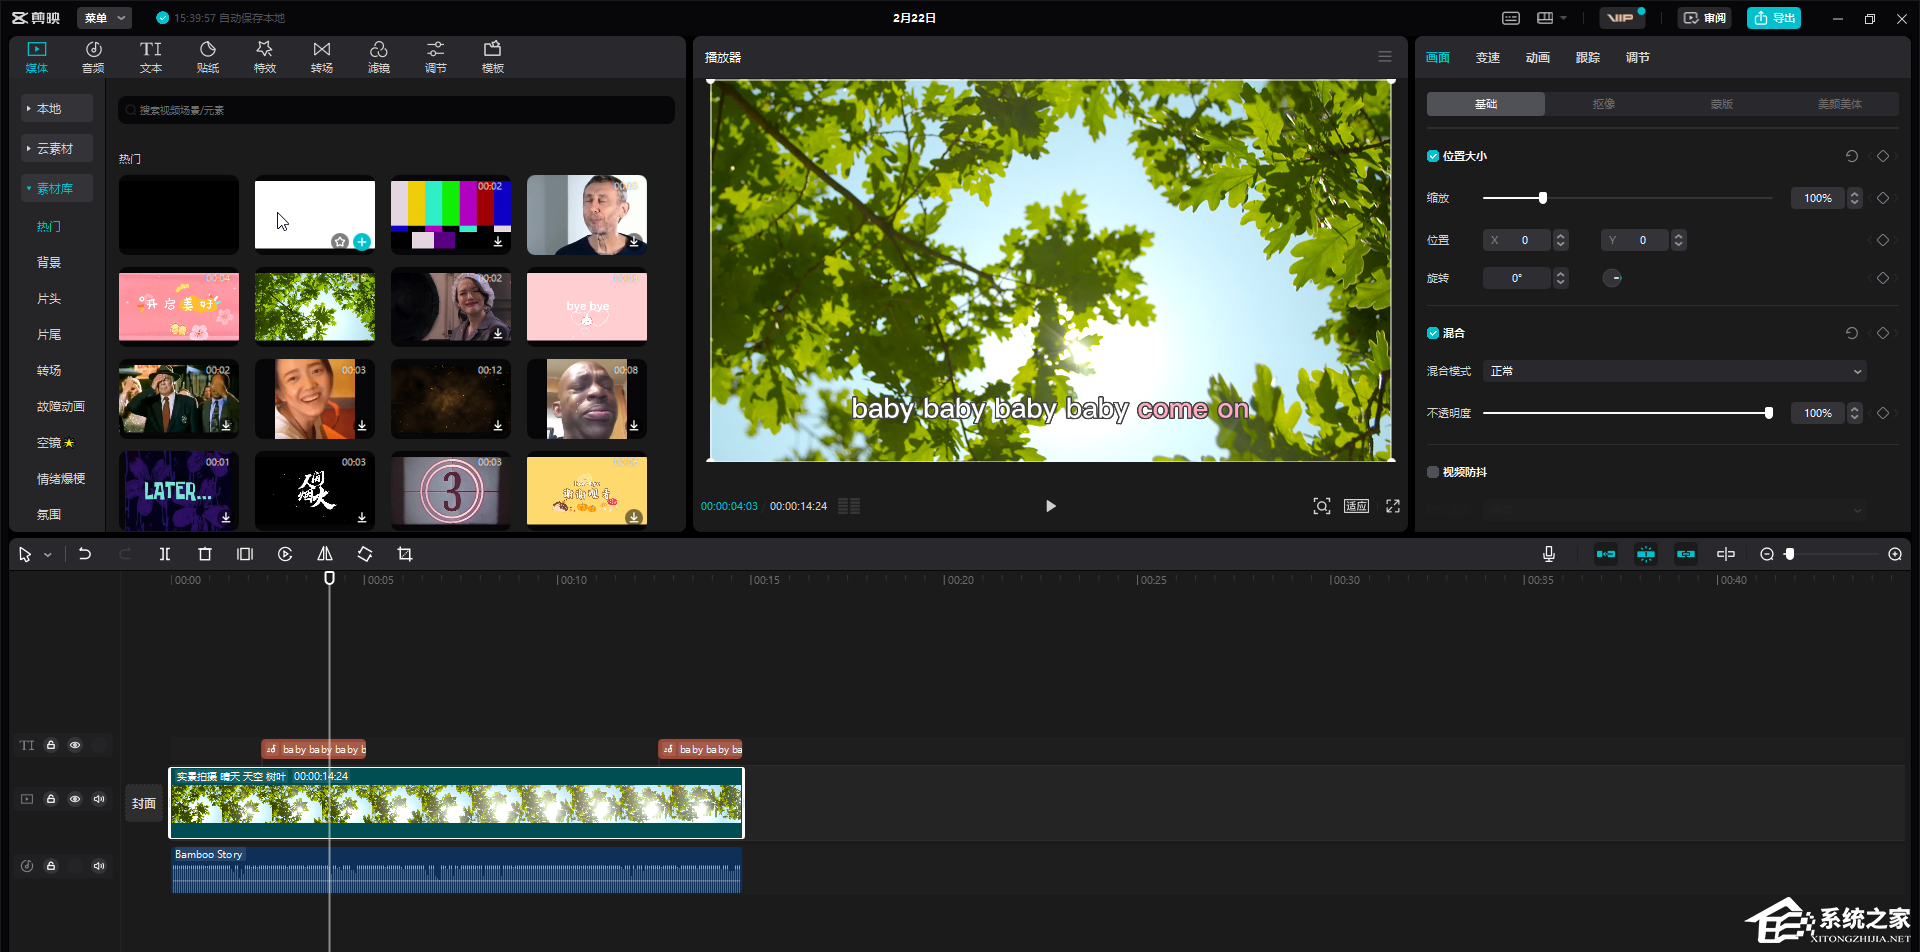Select the 抠像 sub-tab
The height and width of the screenshot is (952, 1920).
1603,104
